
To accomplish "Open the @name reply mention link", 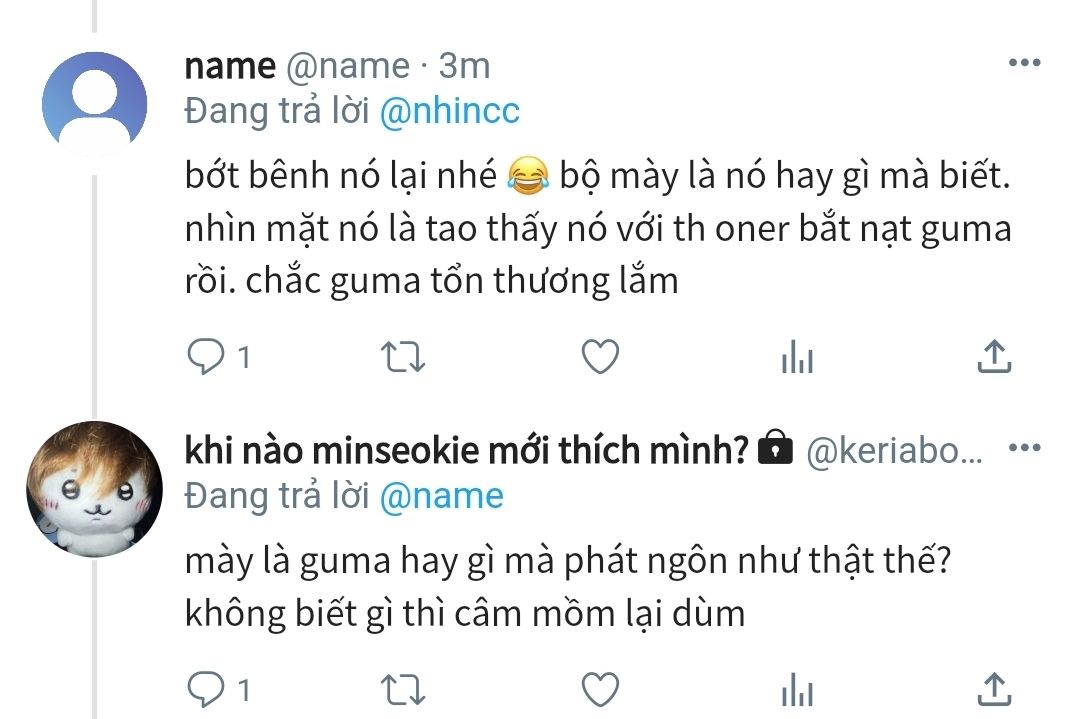I will point(441,496).
